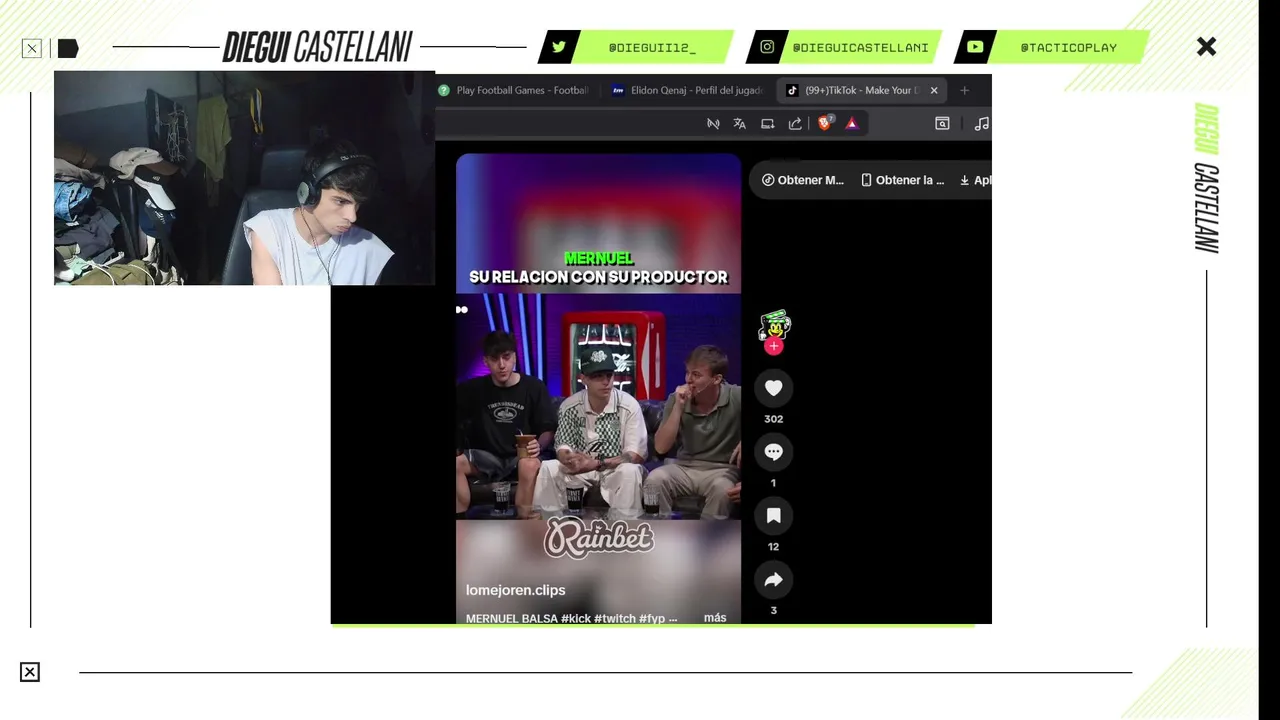Click the MERNUEL BALSA caption text

tap(511, 619)
